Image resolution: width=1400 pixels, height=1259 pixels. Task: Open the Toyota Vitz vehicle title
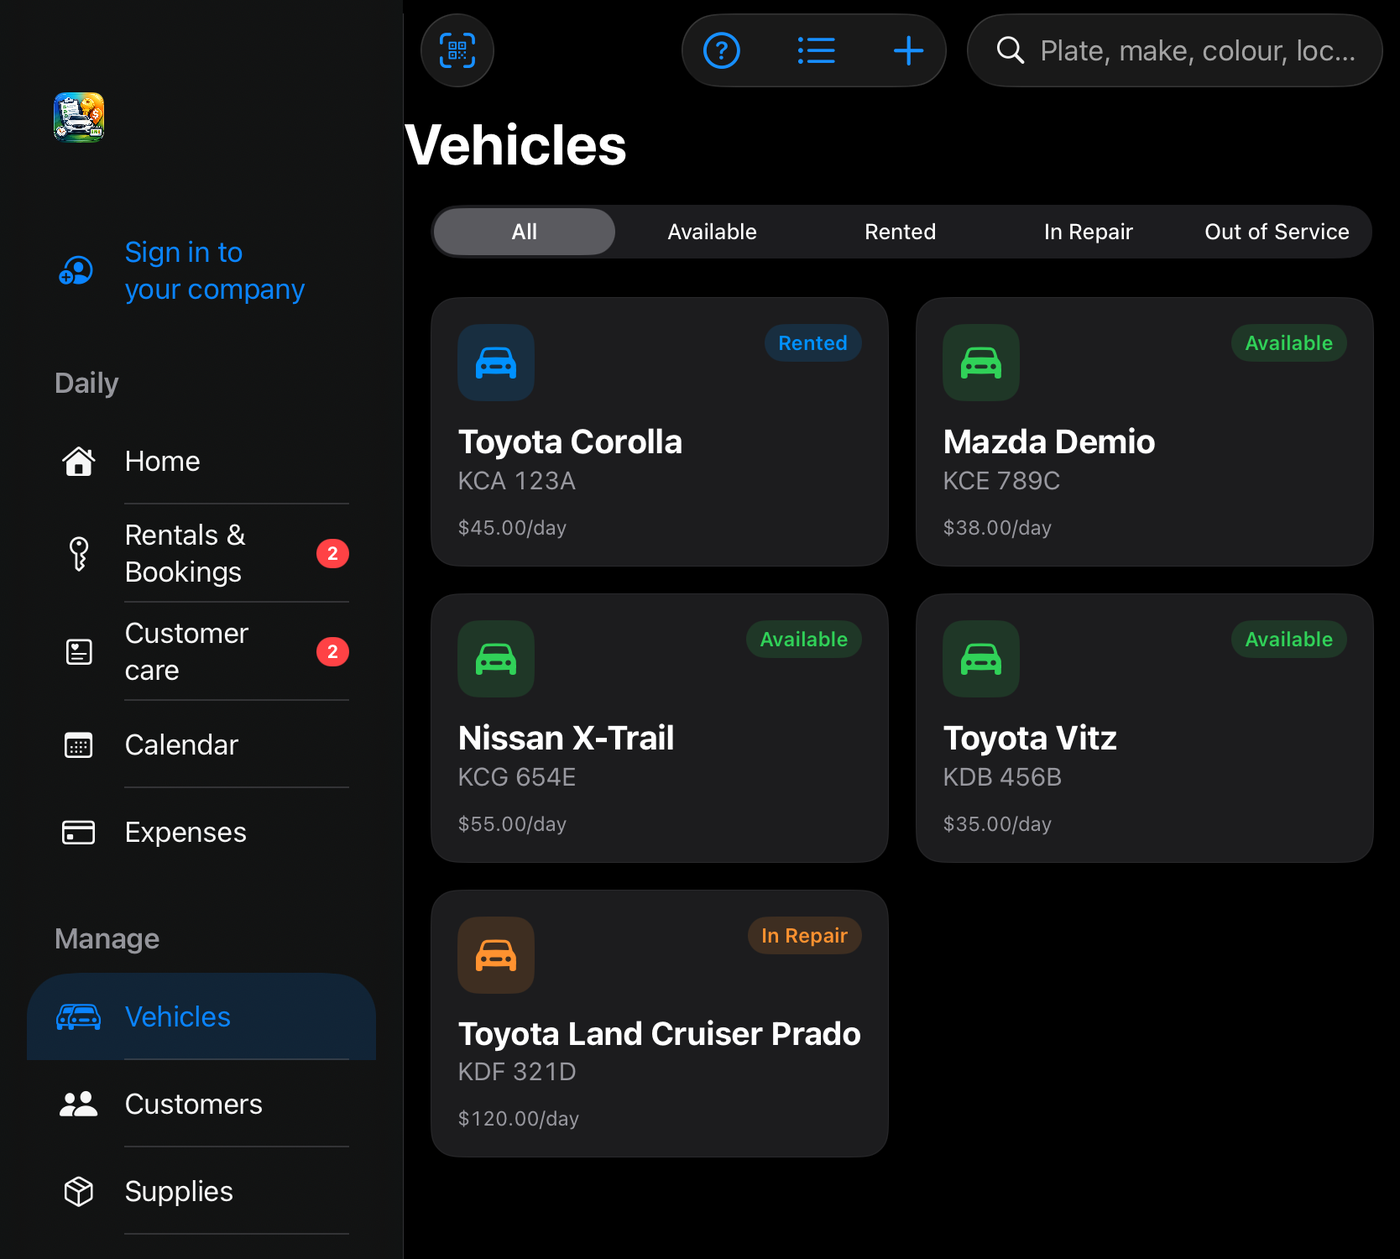pyautogui.click(x=1030, y=738)
